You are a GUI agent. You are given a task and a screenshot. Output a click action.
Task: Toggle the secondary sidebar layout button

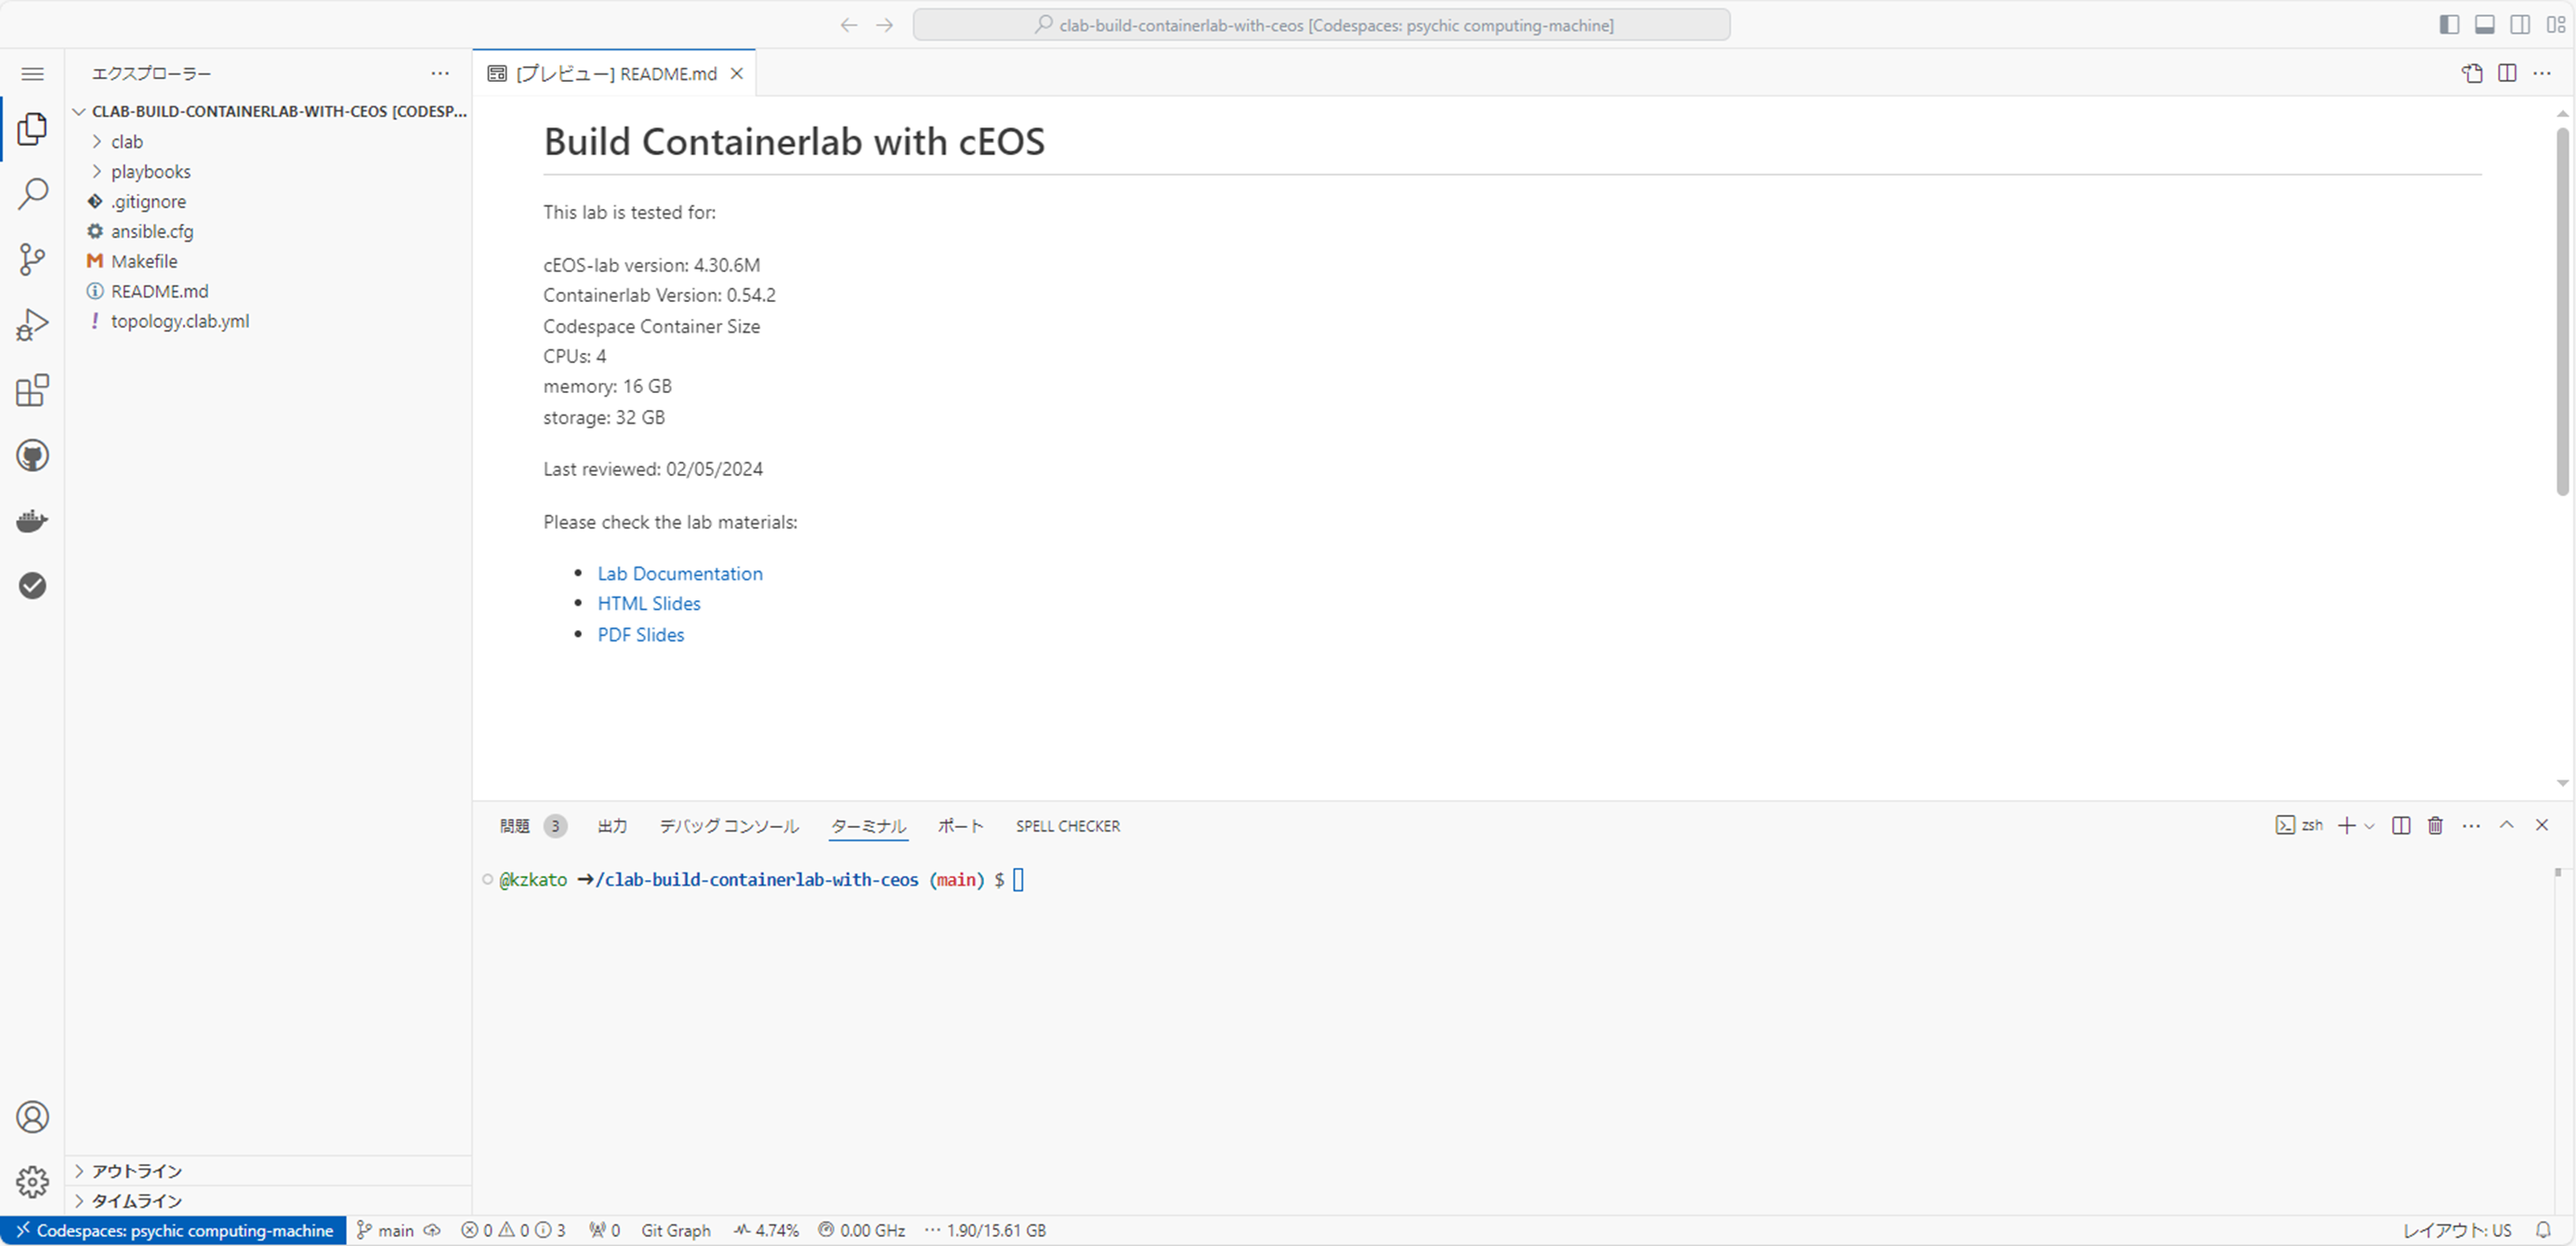pyautogui.click(x=2520, y=24)
